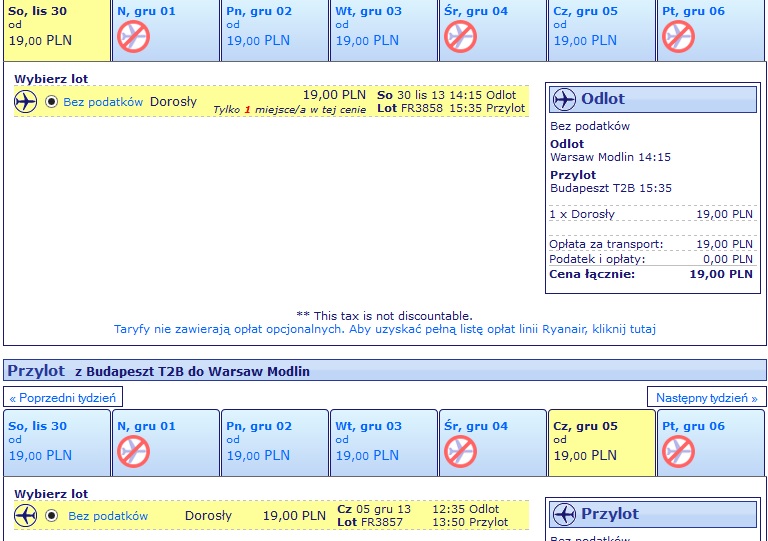Go to Poprzedni tydzień (previous week)
The width and height of the screenshot is (768, 541).
coord(63,398)
